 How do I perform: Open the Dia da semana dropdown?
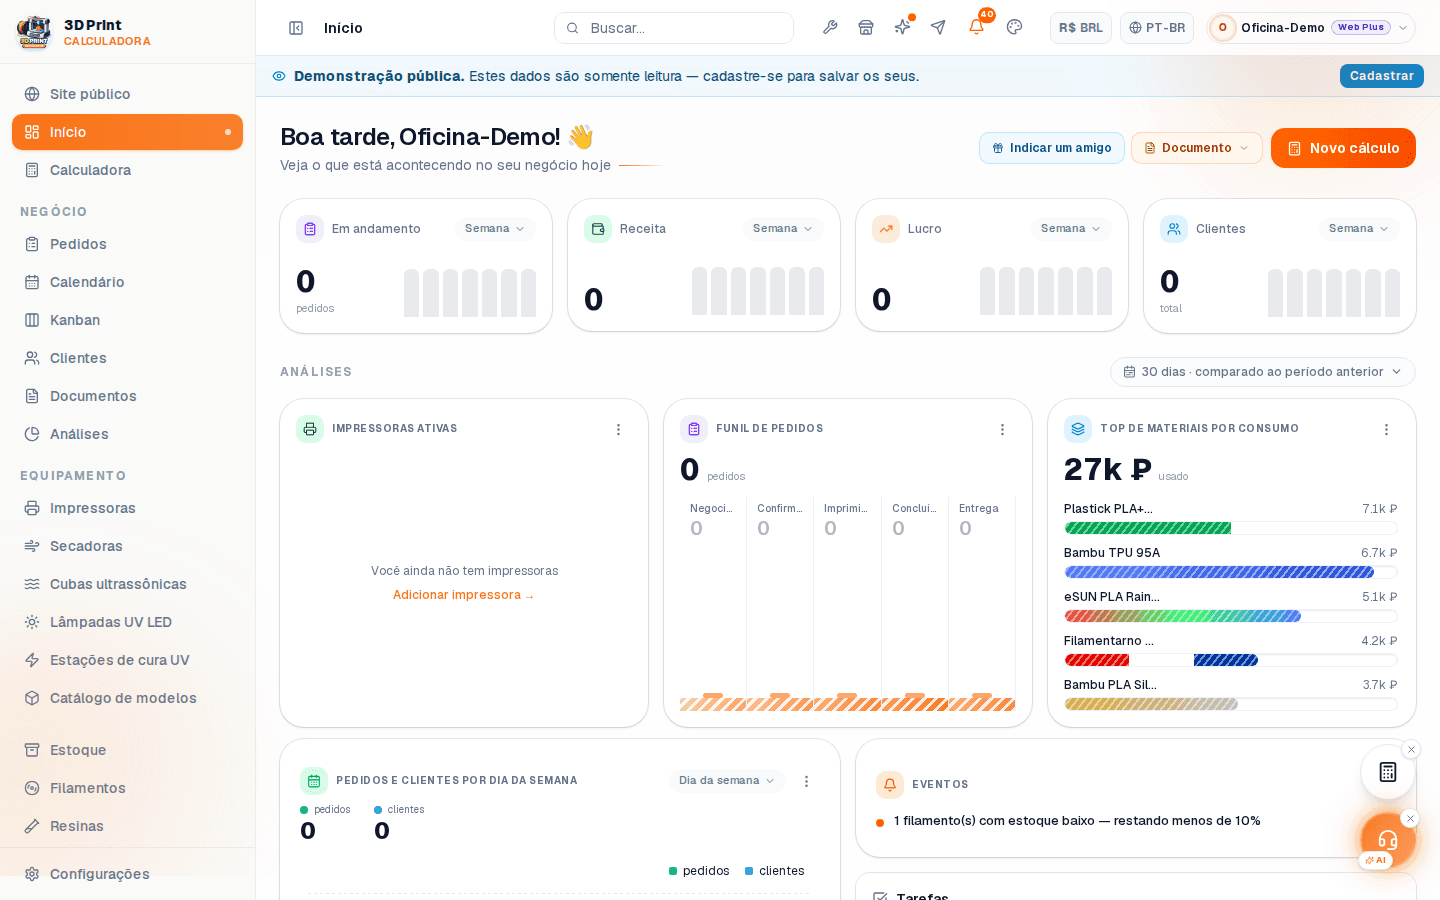[727, 781]
